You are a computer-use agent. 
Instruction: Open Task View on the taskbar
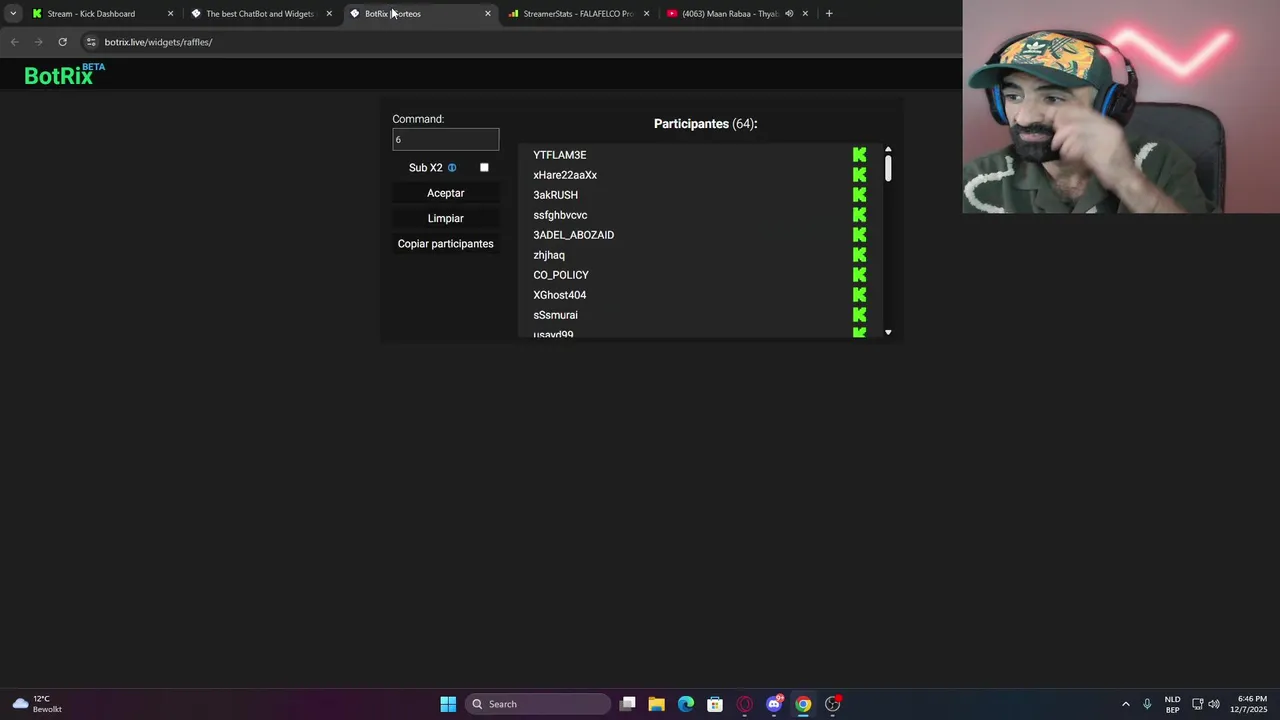[x=627, y=704]
